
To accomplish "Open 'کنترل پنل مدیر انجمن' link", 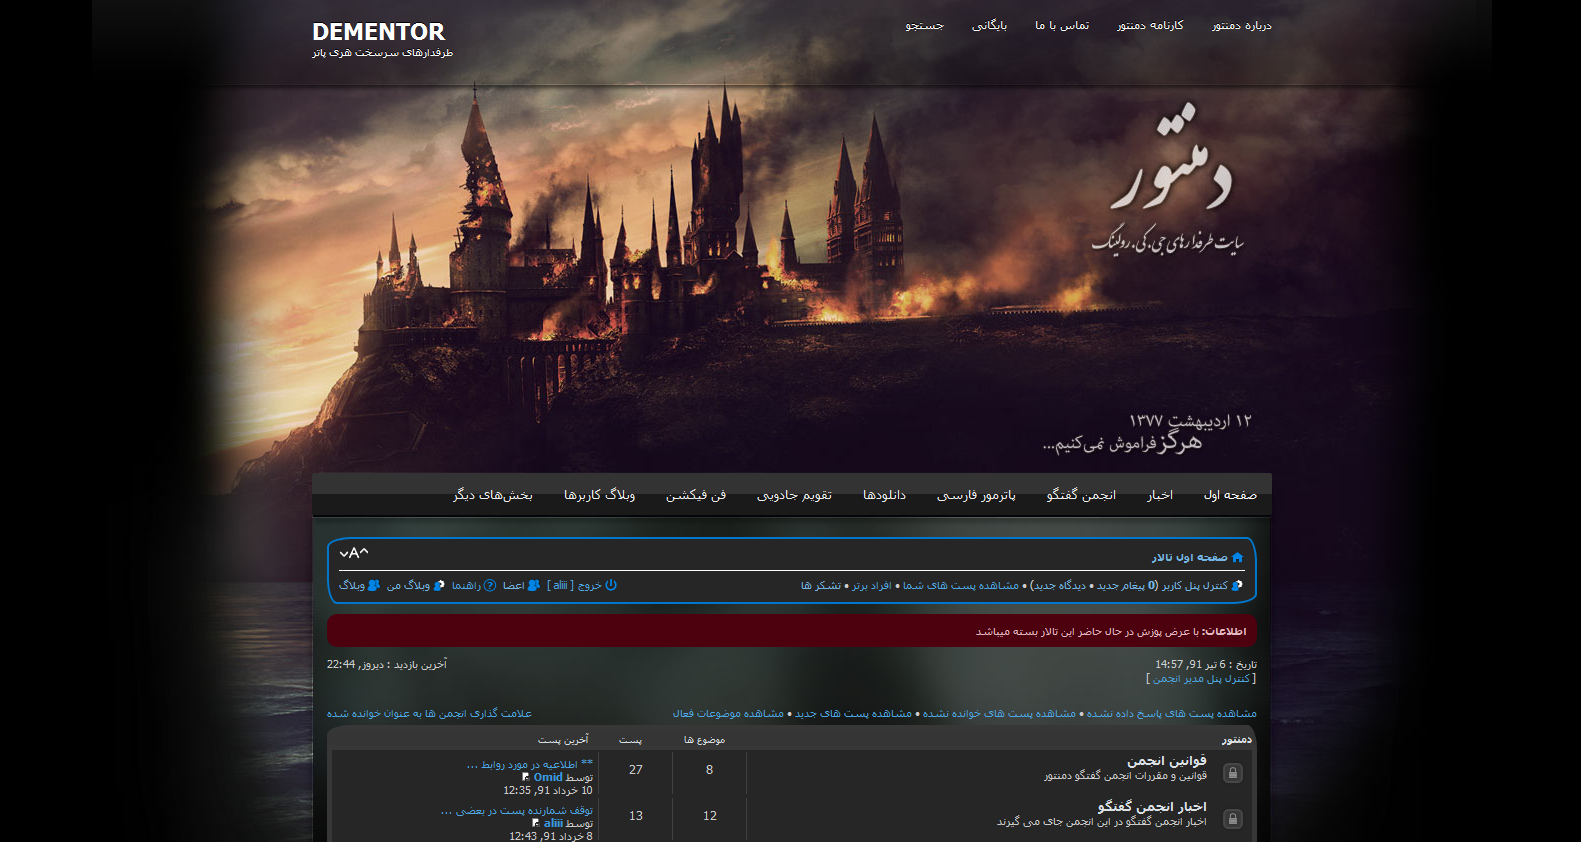I will coord(1201,678).
